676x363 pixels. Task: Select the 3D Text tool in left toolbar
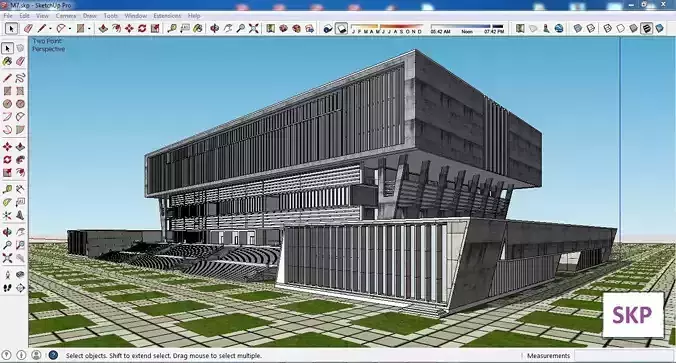20,215
